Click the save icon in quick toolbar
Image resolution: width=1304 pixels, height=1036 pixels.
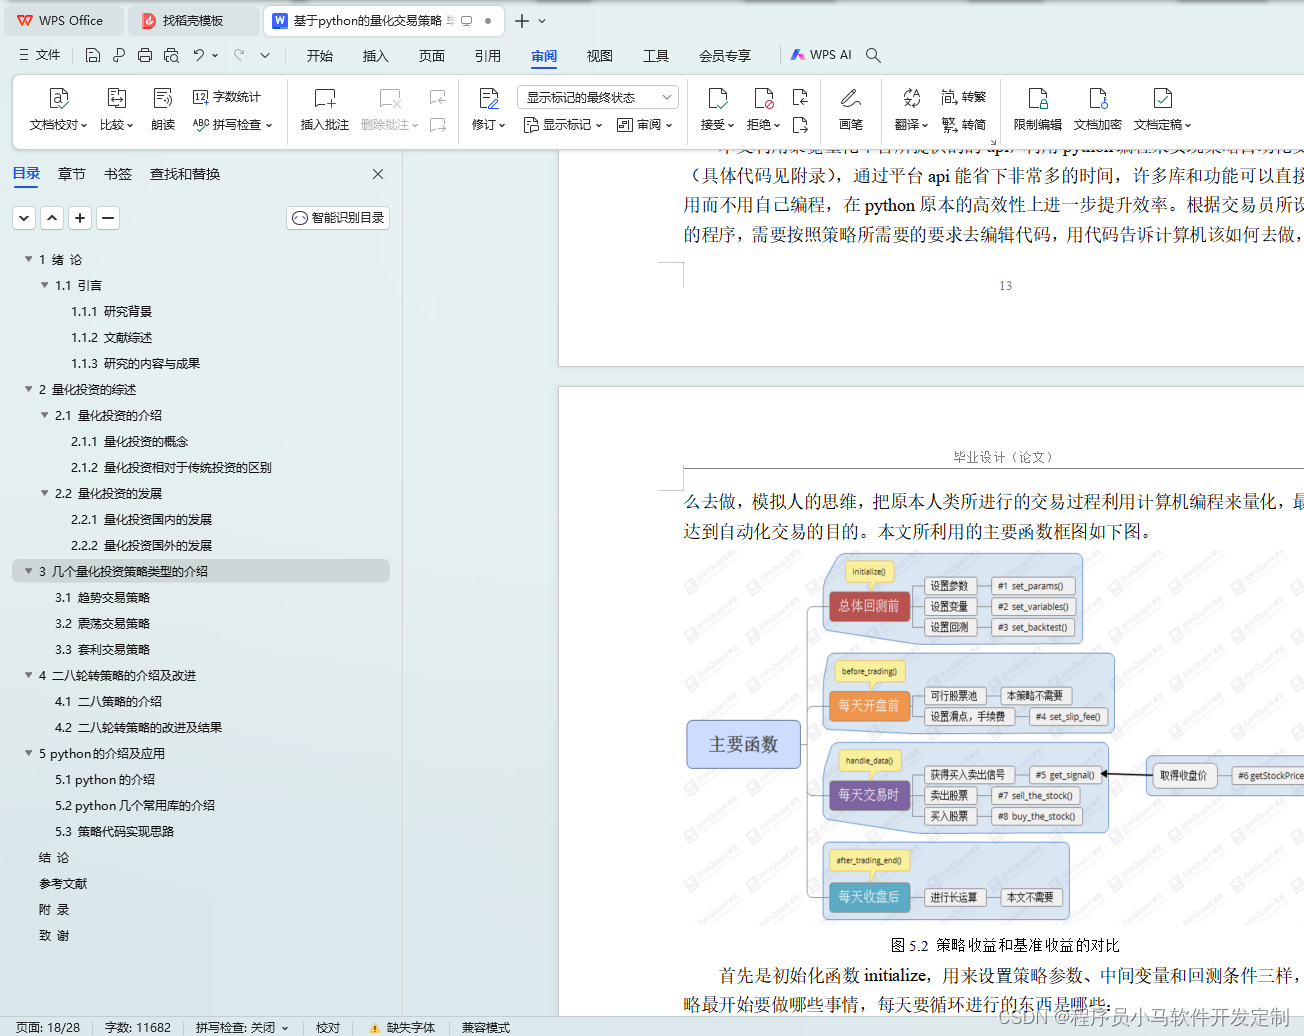(x=93, y=55)
